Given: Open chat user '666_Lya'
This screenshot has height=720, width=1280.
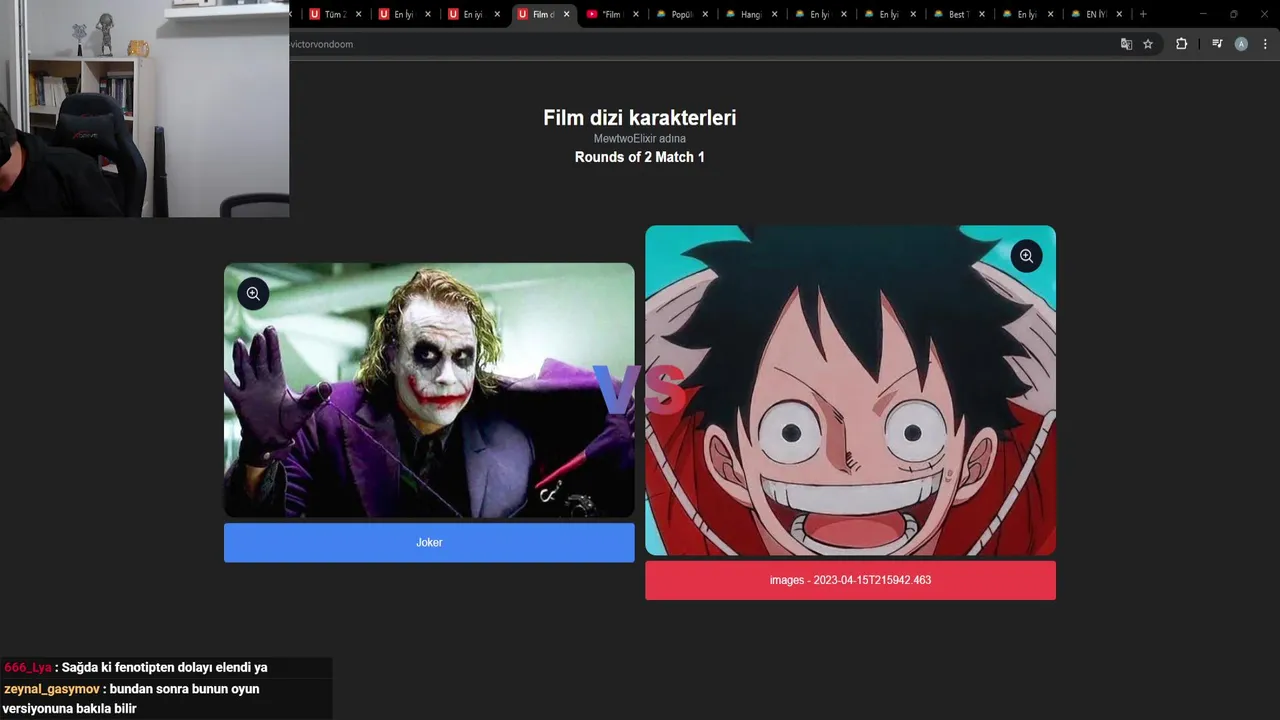Looking at the screenshot, I should pos(28,667).
